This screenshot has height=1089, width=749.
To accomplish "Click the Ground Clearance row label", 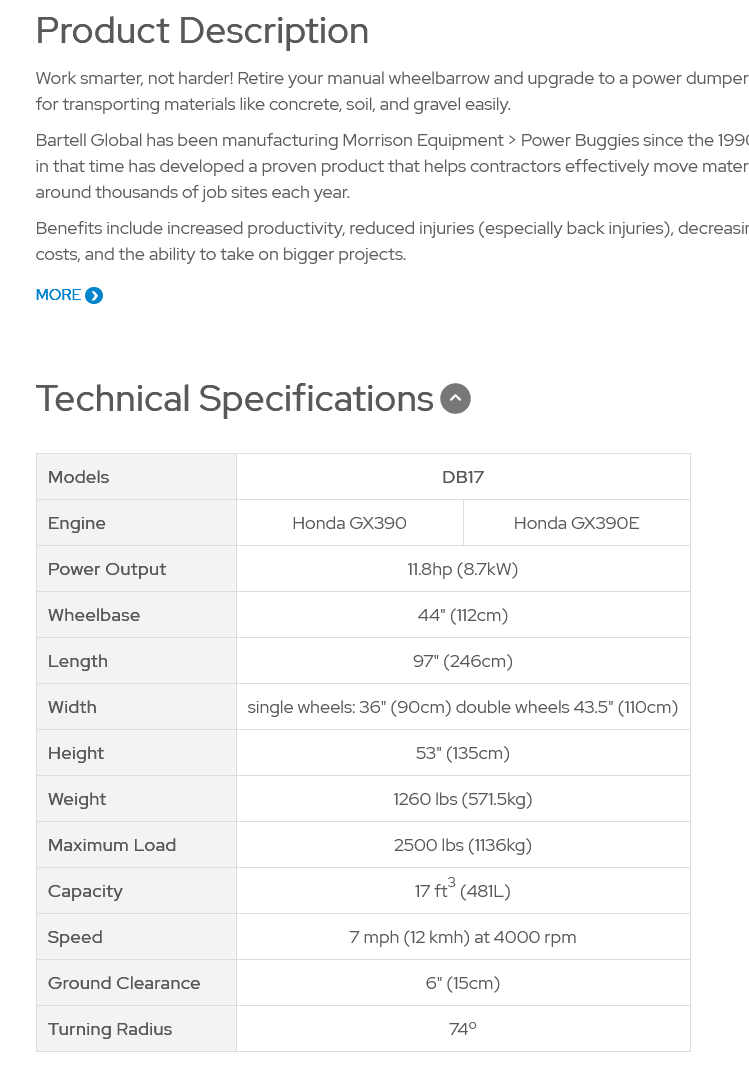I will (124, 983).
